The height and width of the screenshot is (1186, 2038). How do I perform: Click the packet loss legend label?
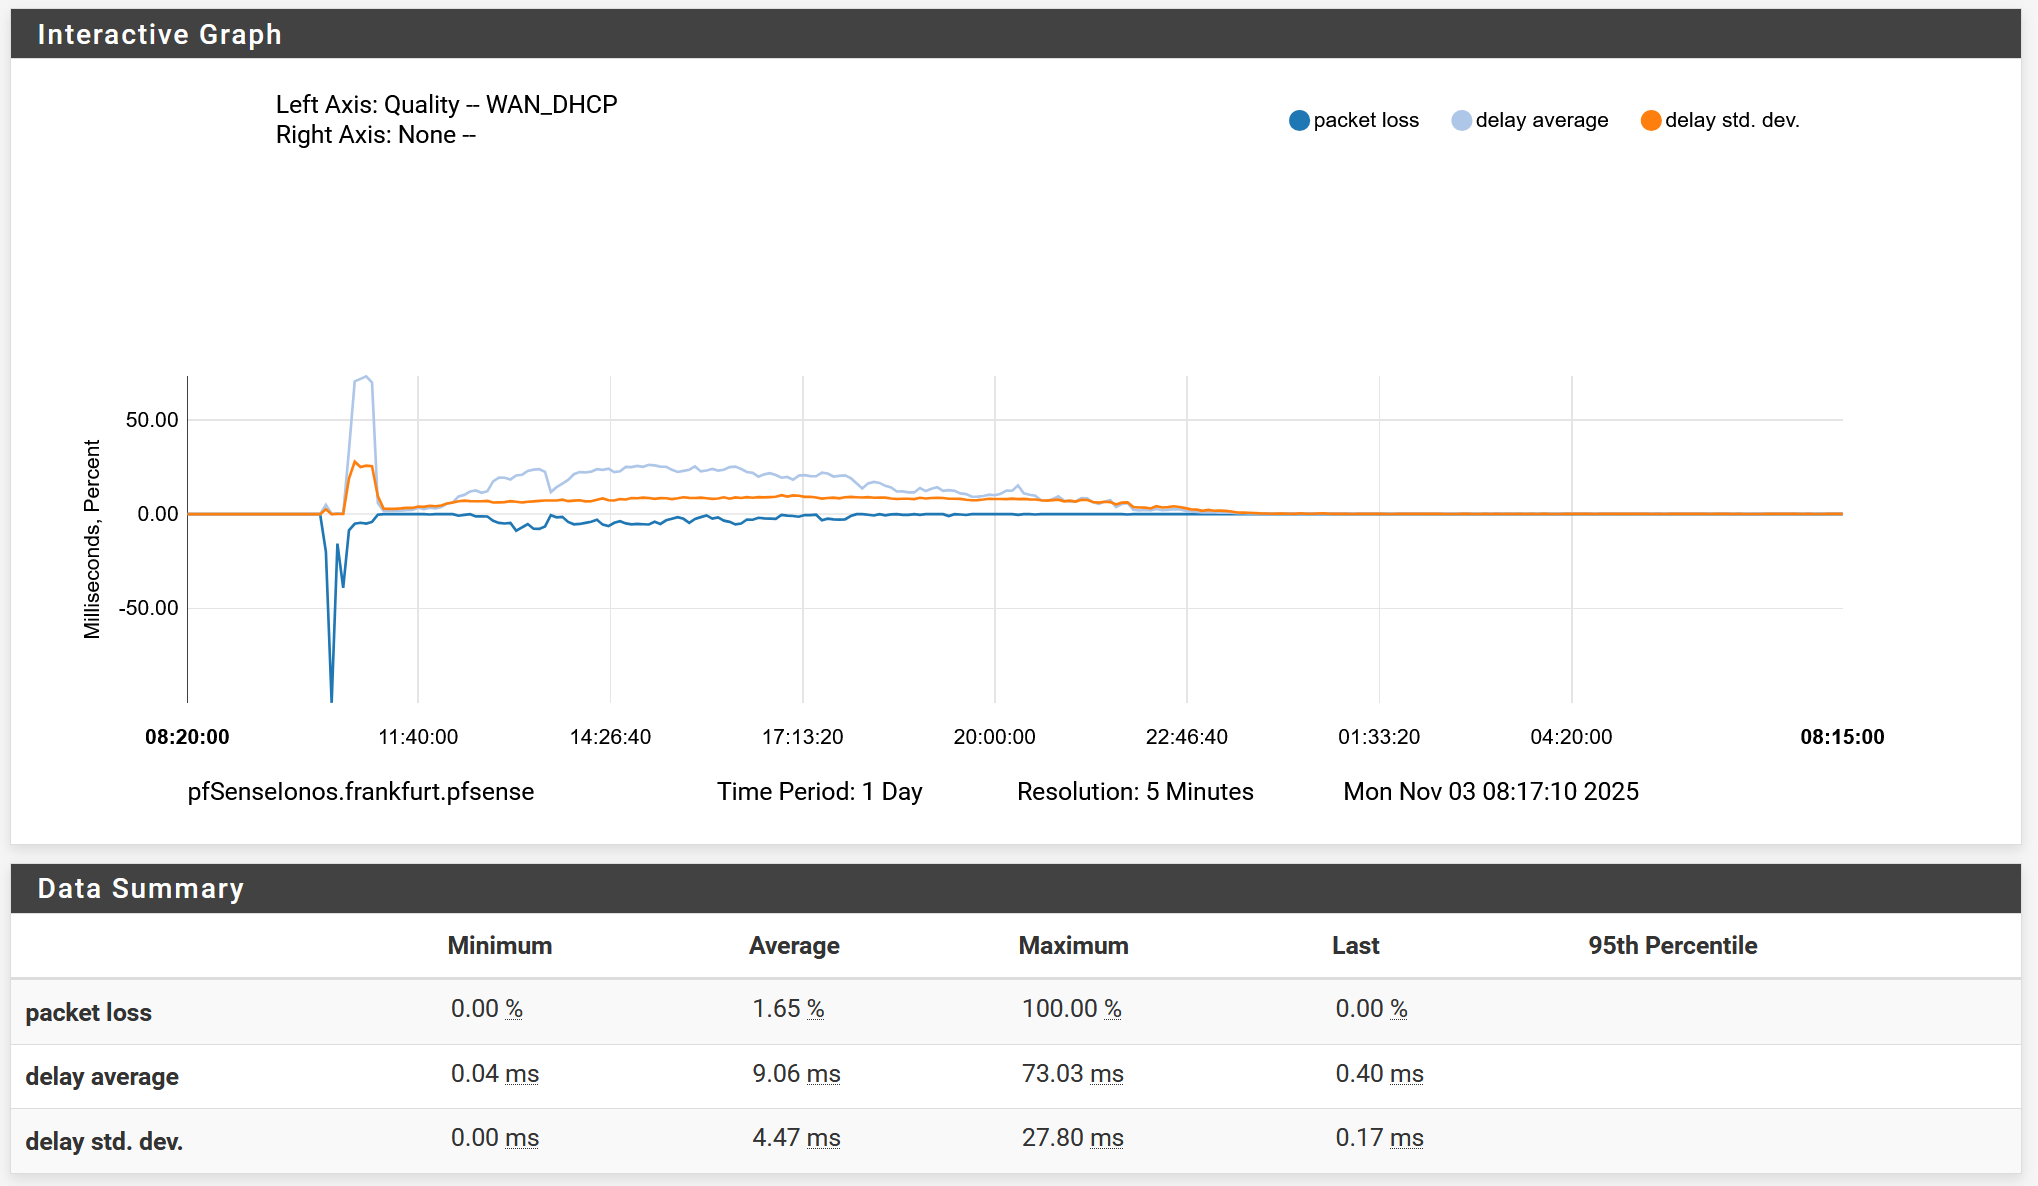pyautogui.click(x=1366, y=121)
